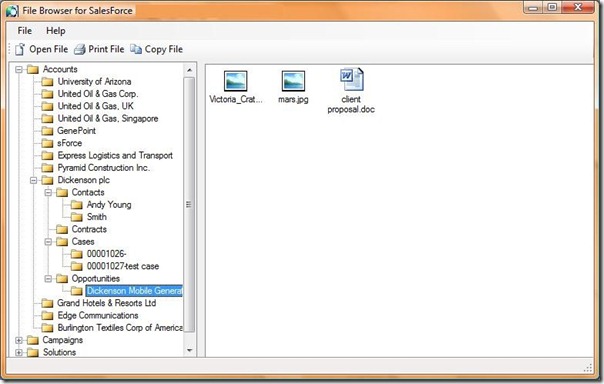Collapse the Dickenson plc node

point(34,180)
